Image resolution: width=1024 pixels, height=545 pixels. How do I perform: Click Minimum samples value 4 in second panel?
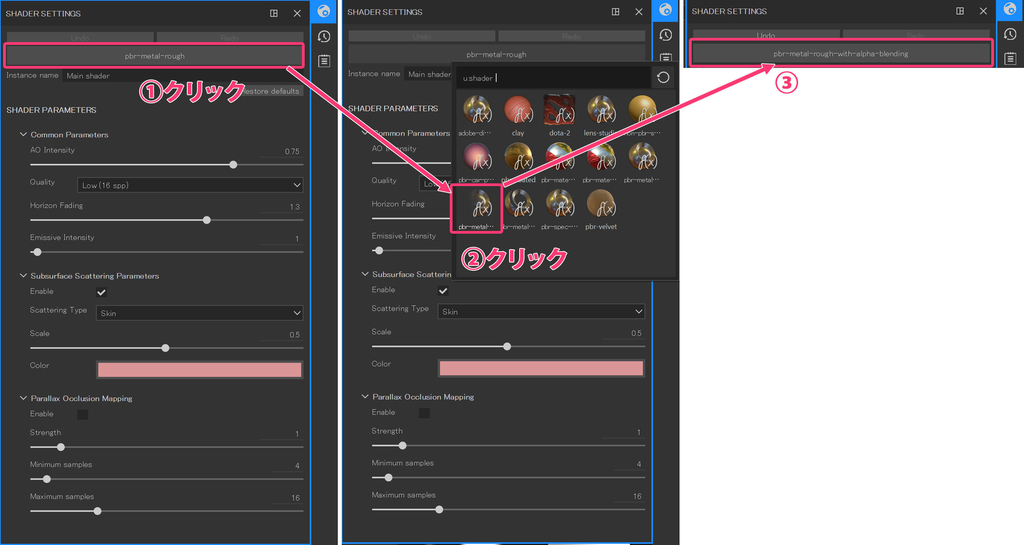pyautogui.click(x=639, y=465)
